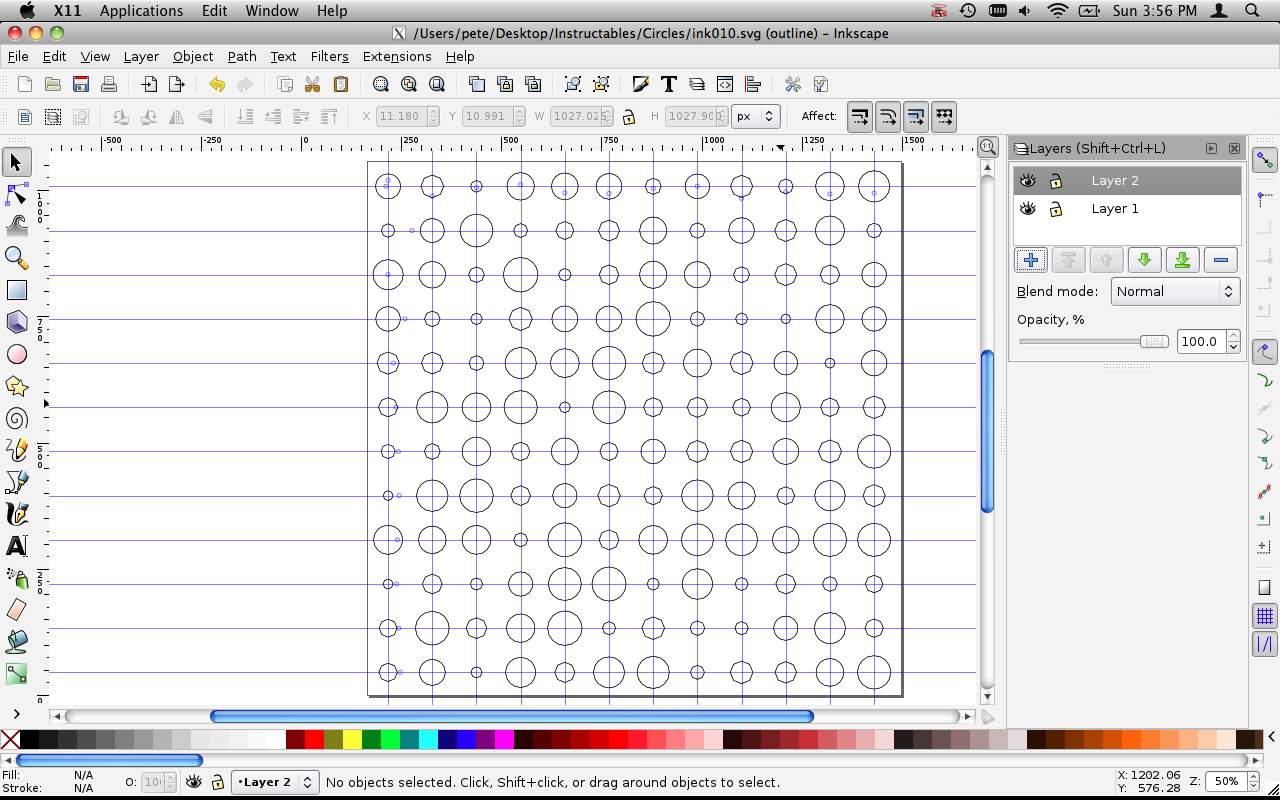Viewport: 1280px width, 800px height.
Task: Toggle lock on Layer 2
Action: tap(1055, 181)
